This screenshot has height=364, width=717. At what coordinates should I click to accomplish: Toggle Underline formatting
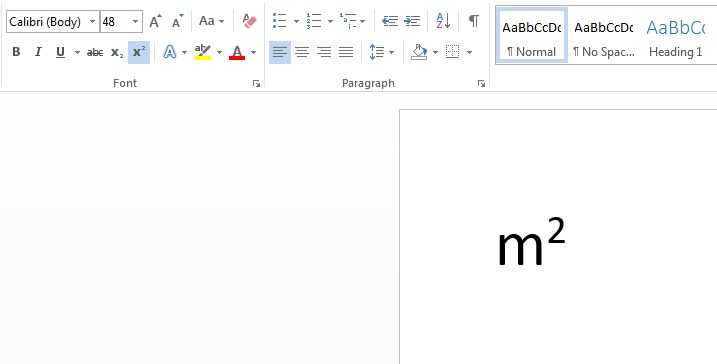[60, 52]
